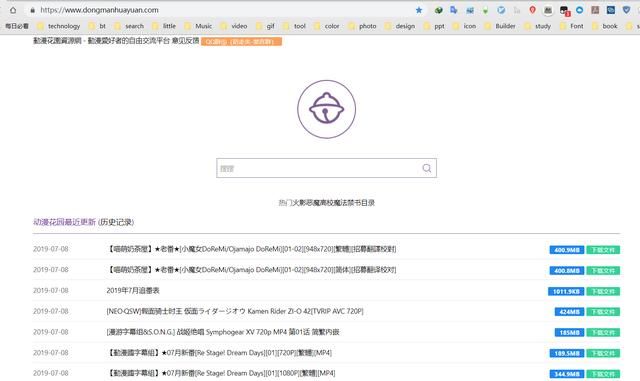Open the study bookmark folder
This screenshot has height=381, width=640.
[538, 26]
